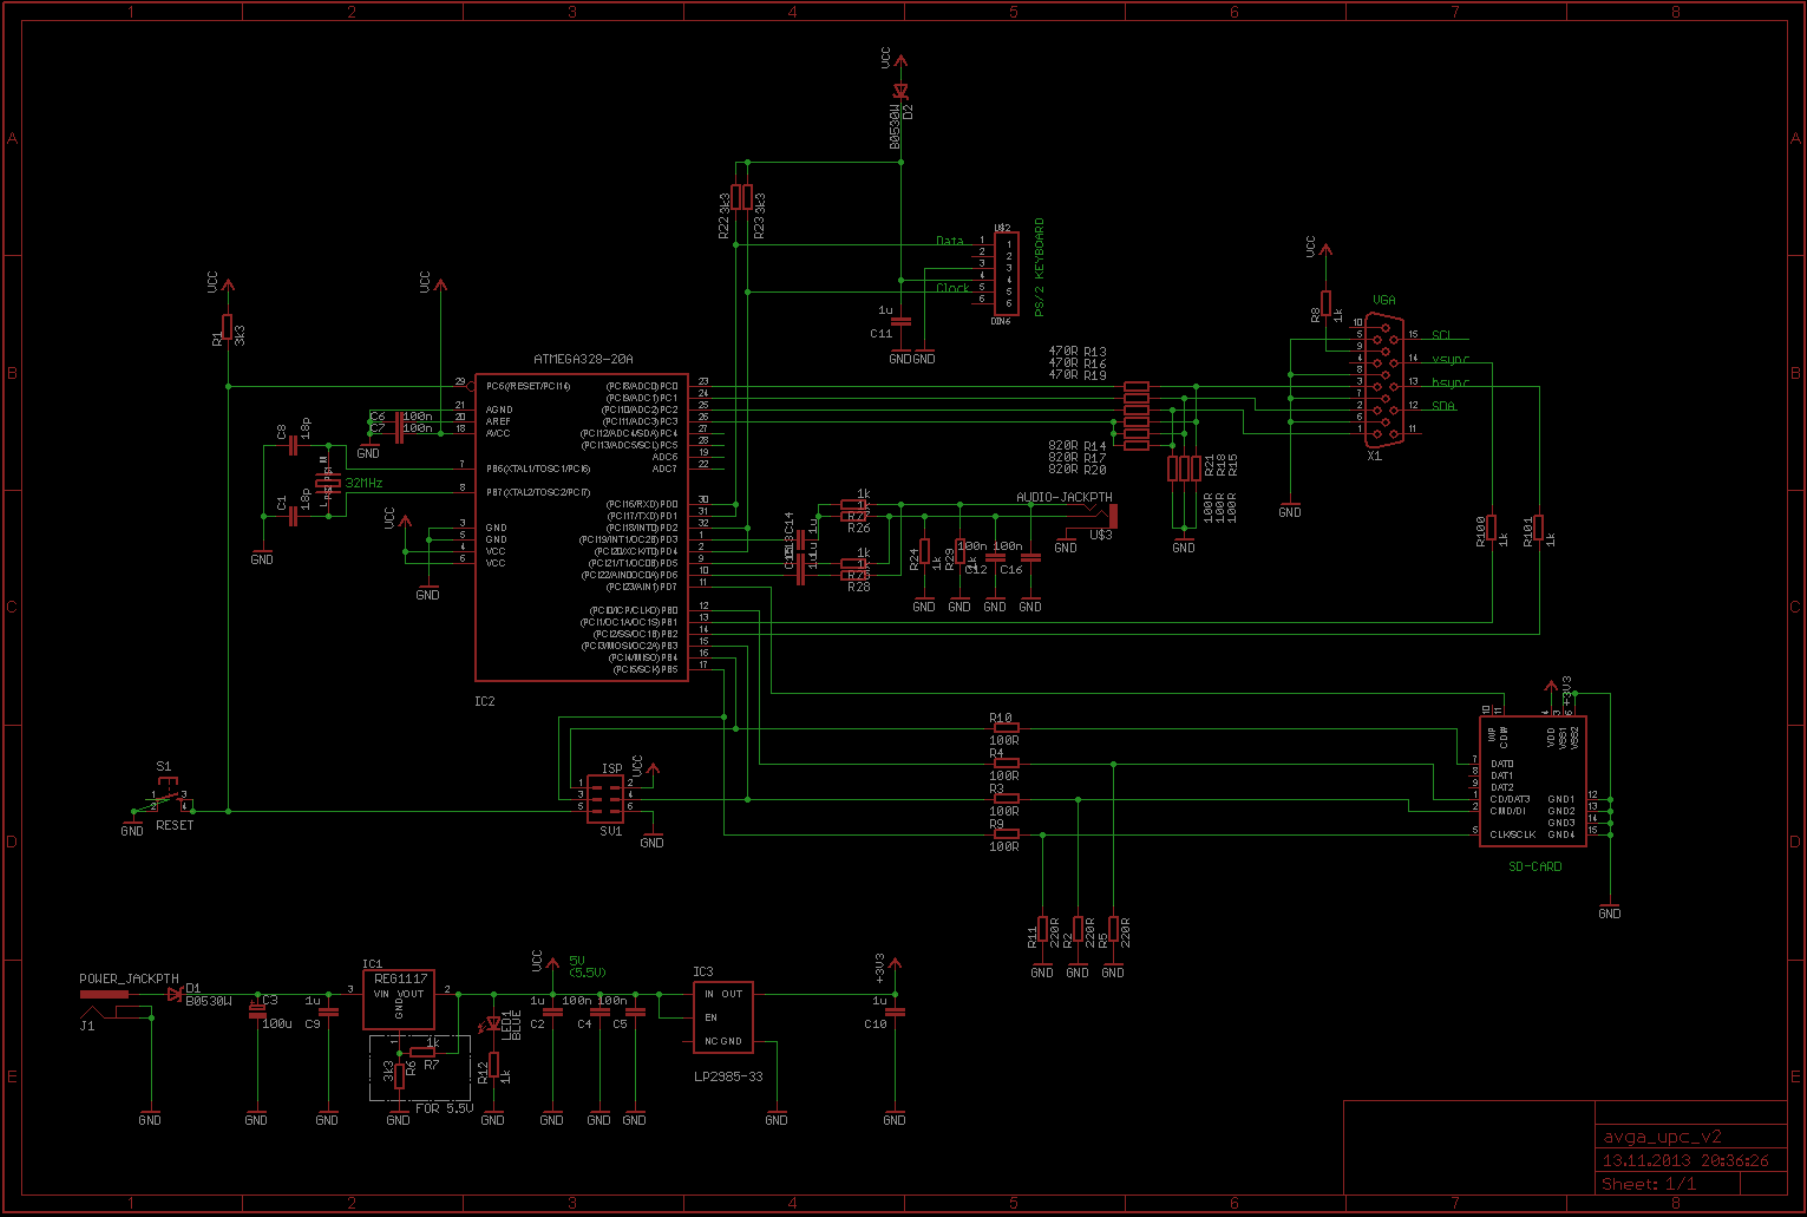Click the LP2985-33 part label
This screenshot has height=1217, width=1807.
(x=728, y=1077)
